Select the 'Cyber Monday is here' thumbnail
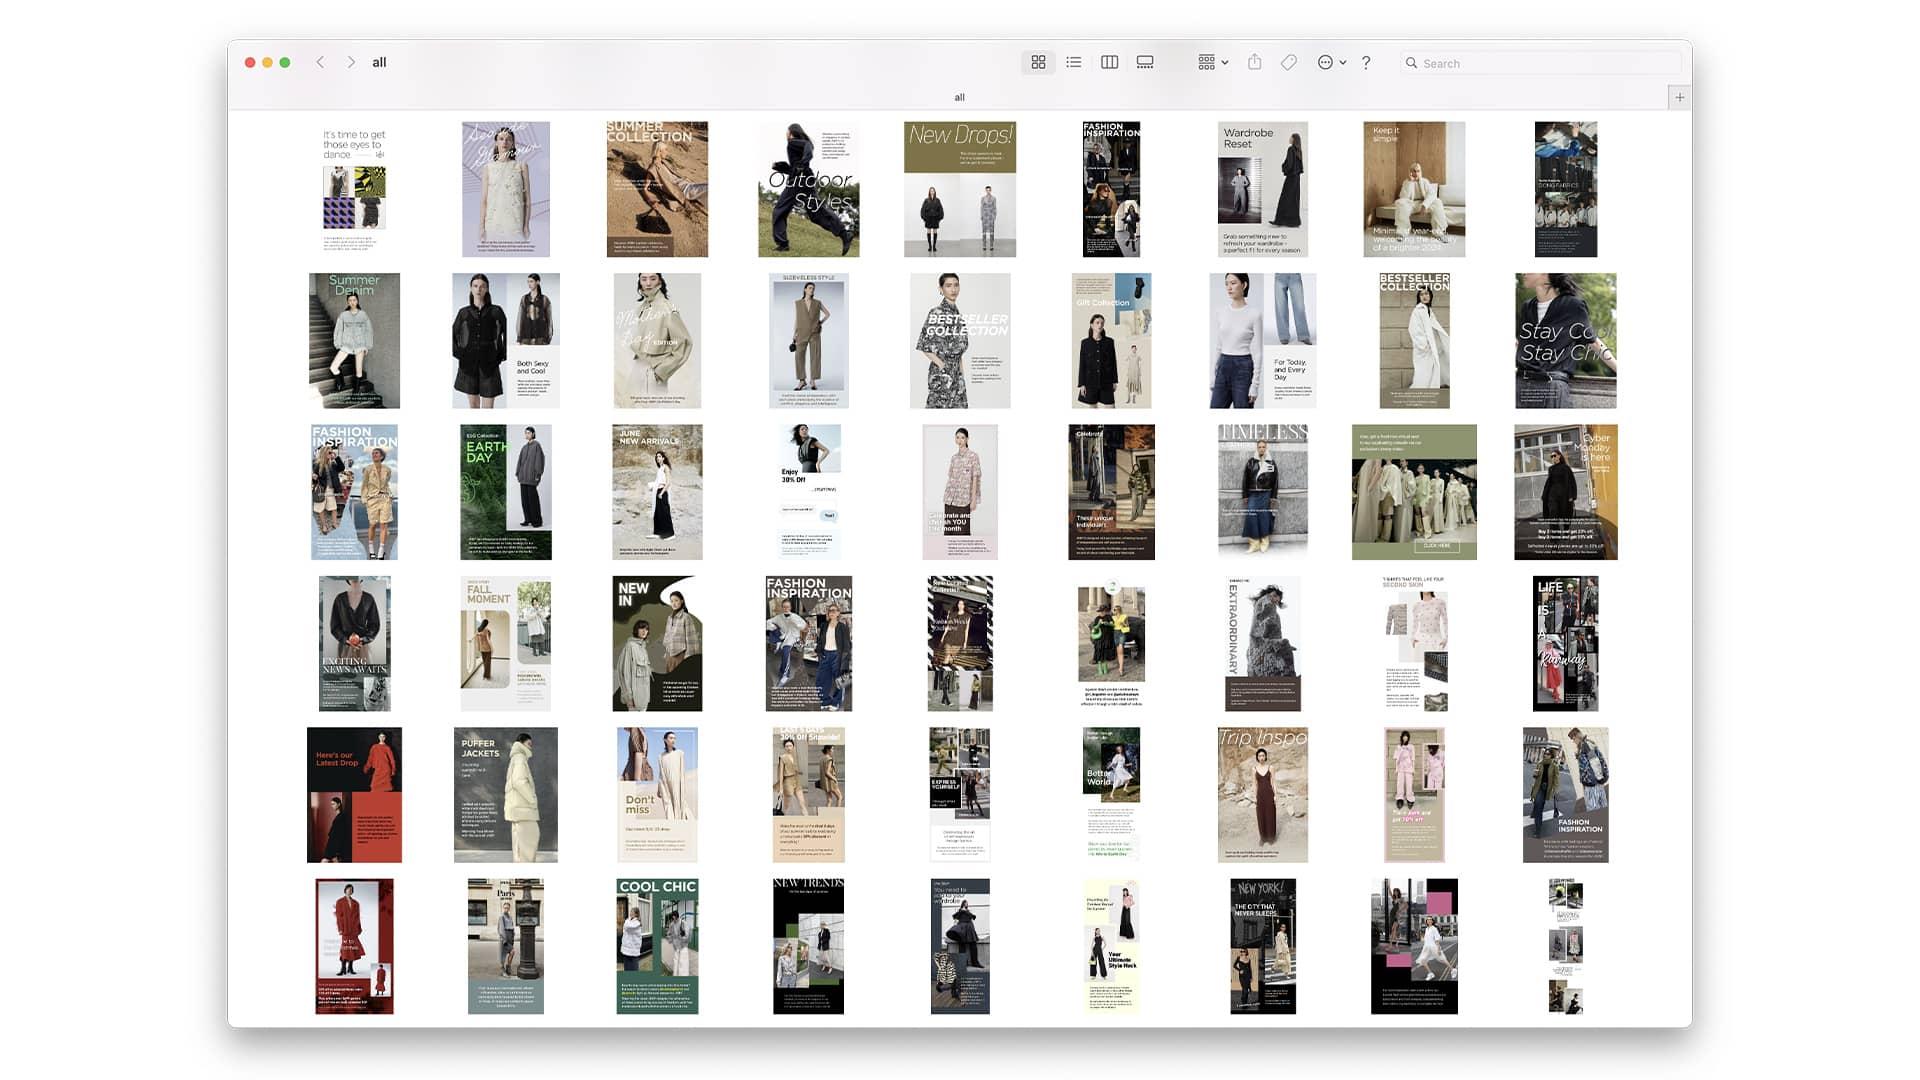The image size is (1920, 1080). point(1566,492)
